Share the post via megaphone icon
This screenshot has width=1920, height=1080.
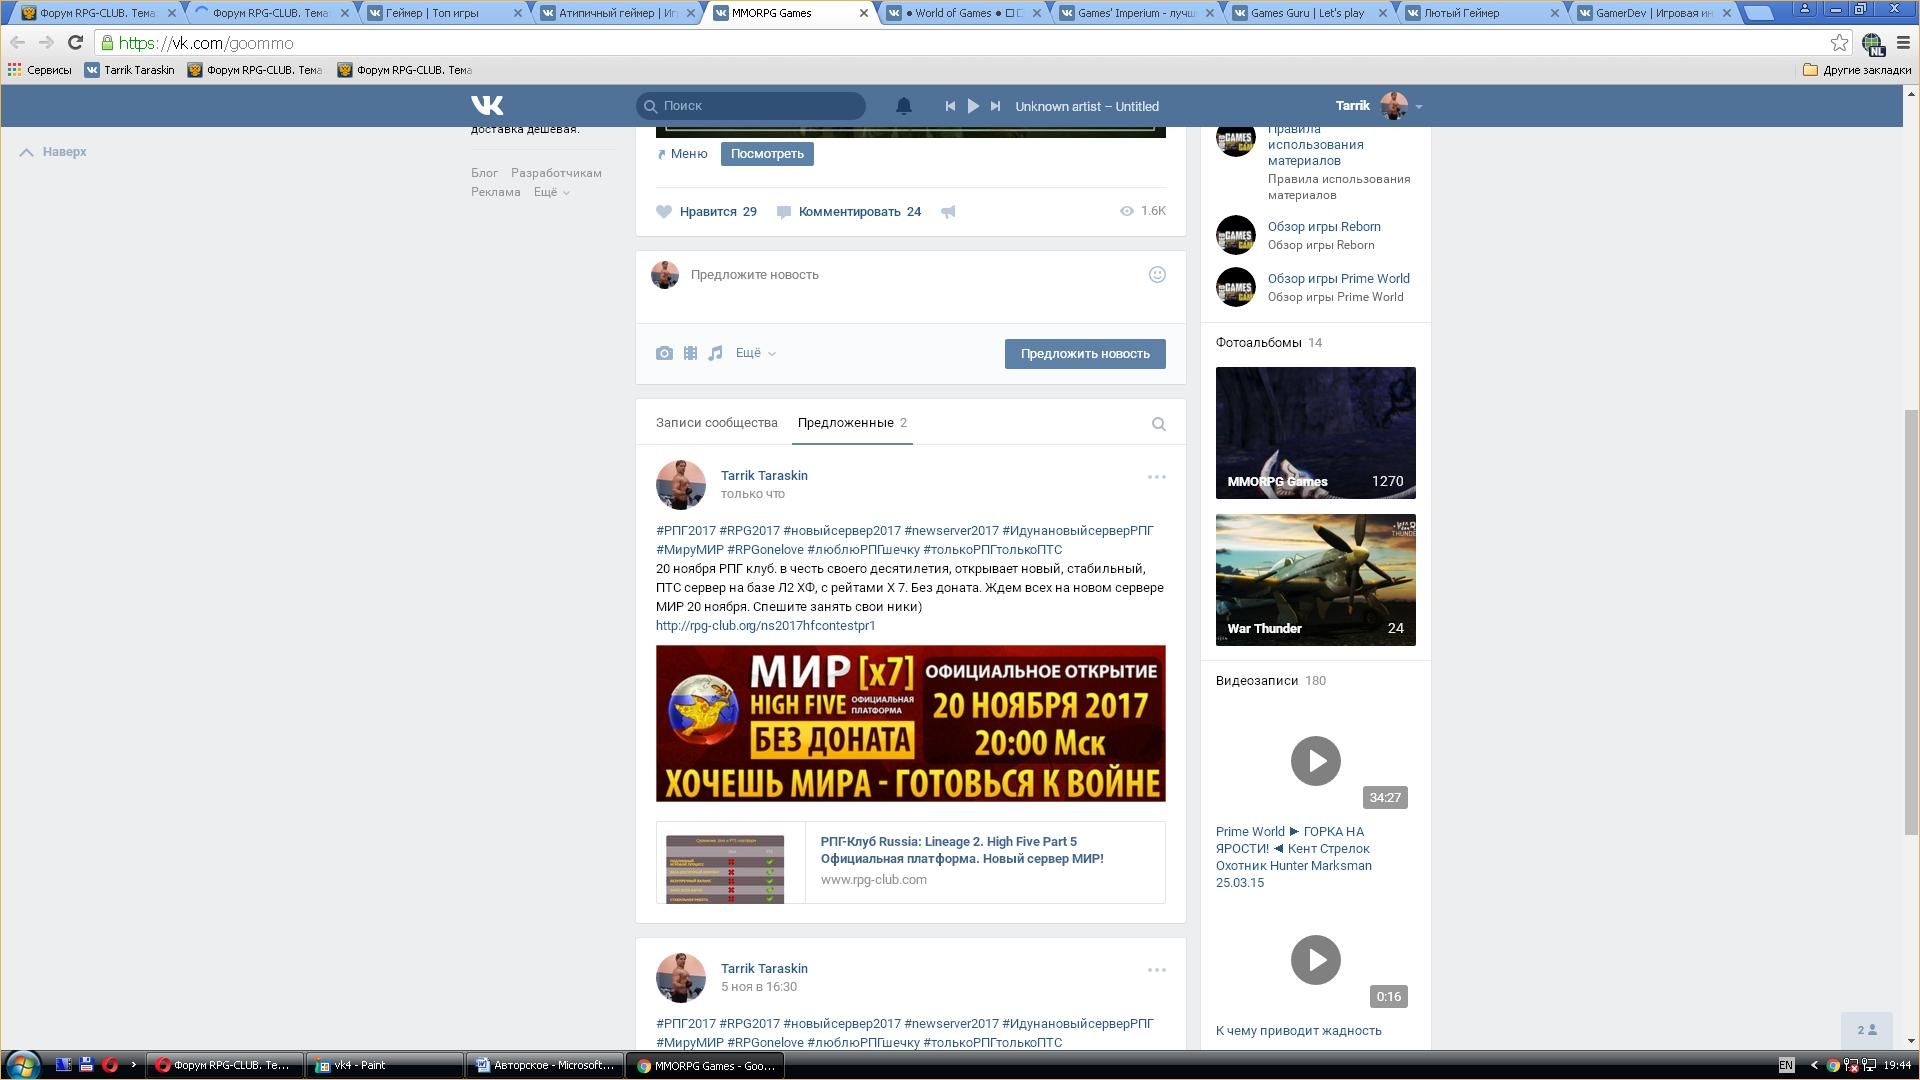pyautogui.click(x=948, y=212)
